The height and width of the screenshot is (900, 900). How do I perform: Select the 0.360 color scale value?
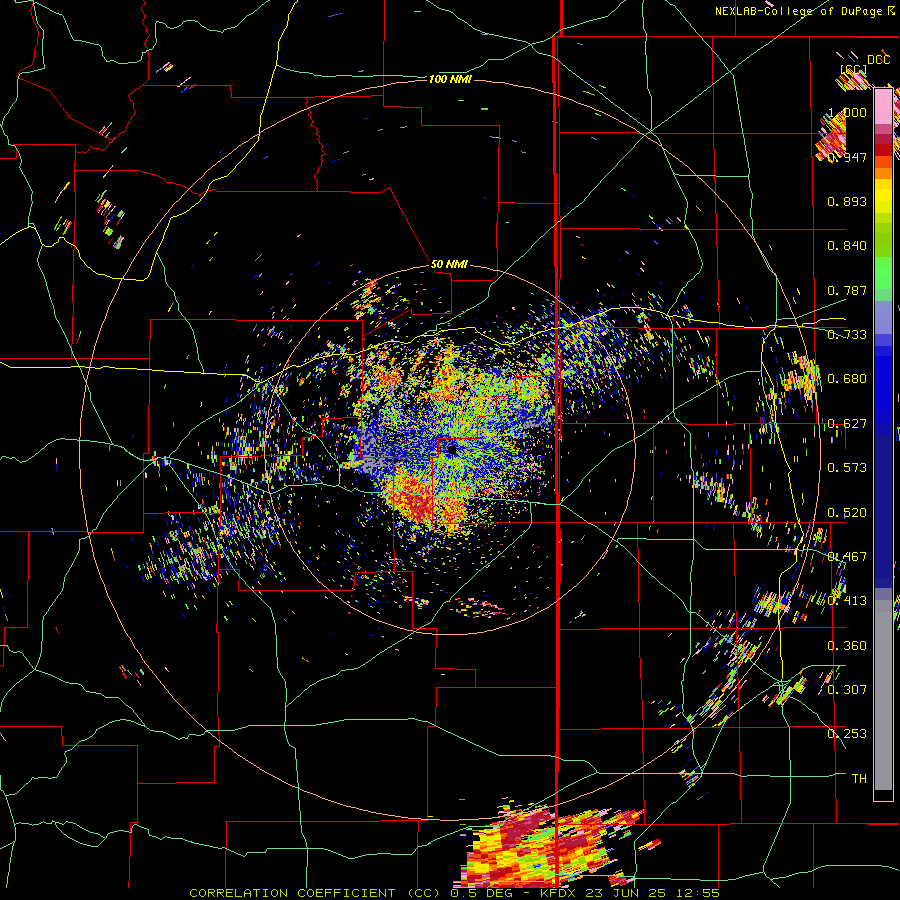pyautogui.click(x=847, y=646)
